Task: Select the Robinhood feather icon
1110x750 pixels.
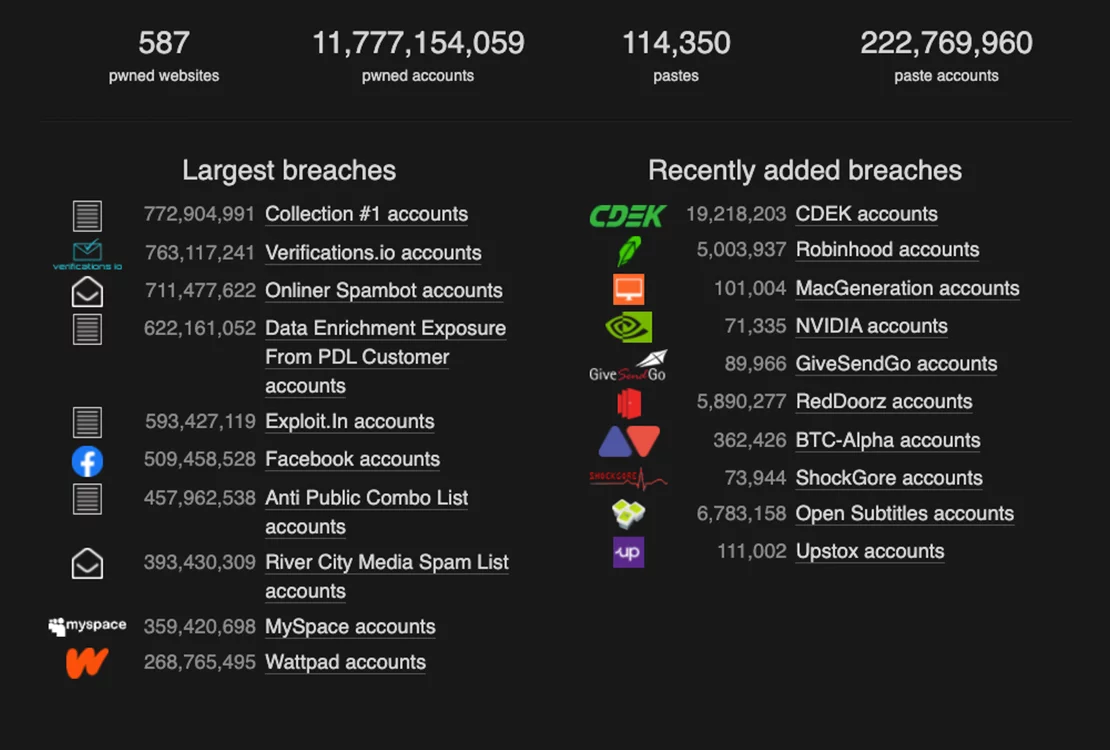Action: [627, 250]
